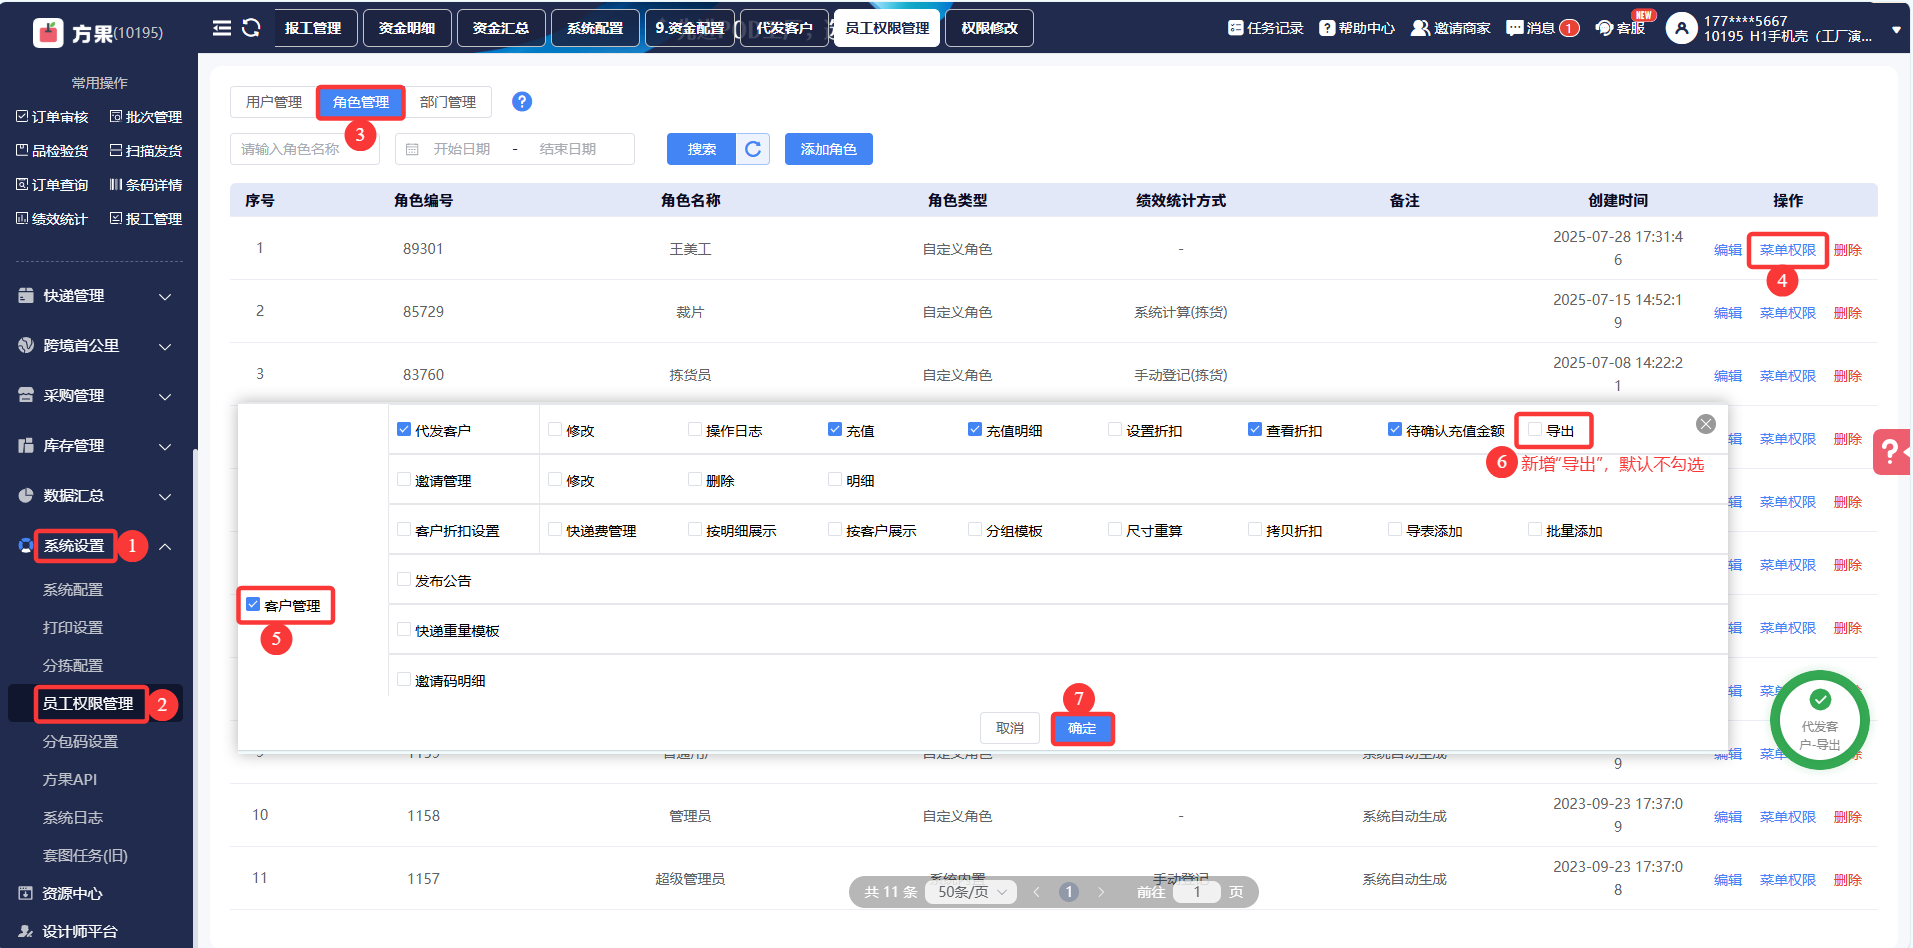Click the user avatar icon
This screenshot has height=948, width=1913.
pyautogui.click(x=1681, y=28)
